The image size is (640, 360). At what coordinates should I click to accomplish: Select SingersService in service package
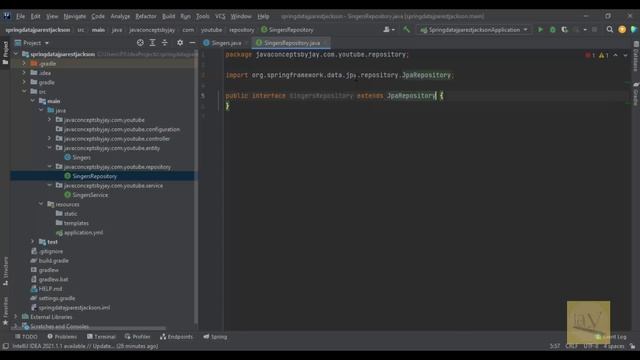tap(90, 195)
